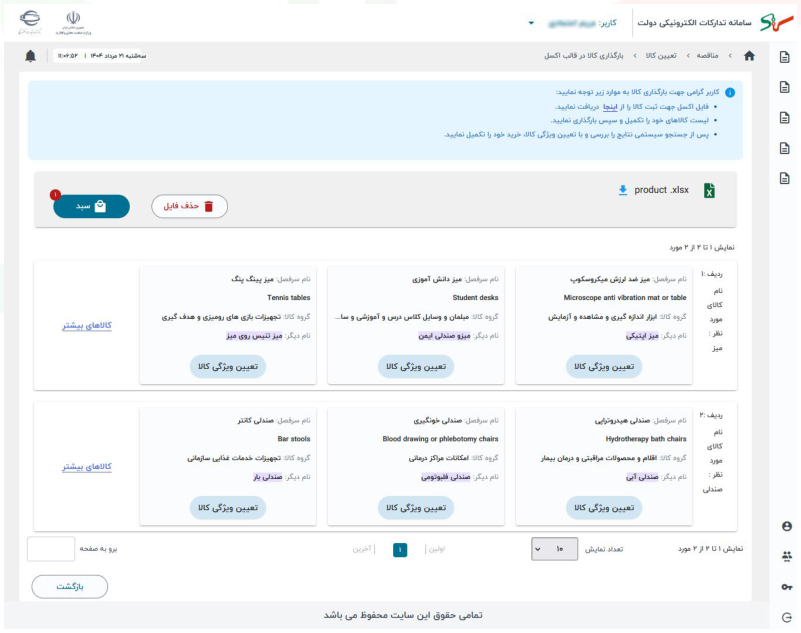This screenshot has height=633, width=801.
Task: Select breadcrumb بارگذاری کالا در قالب اکسل
Action: (x=583, y=56)
